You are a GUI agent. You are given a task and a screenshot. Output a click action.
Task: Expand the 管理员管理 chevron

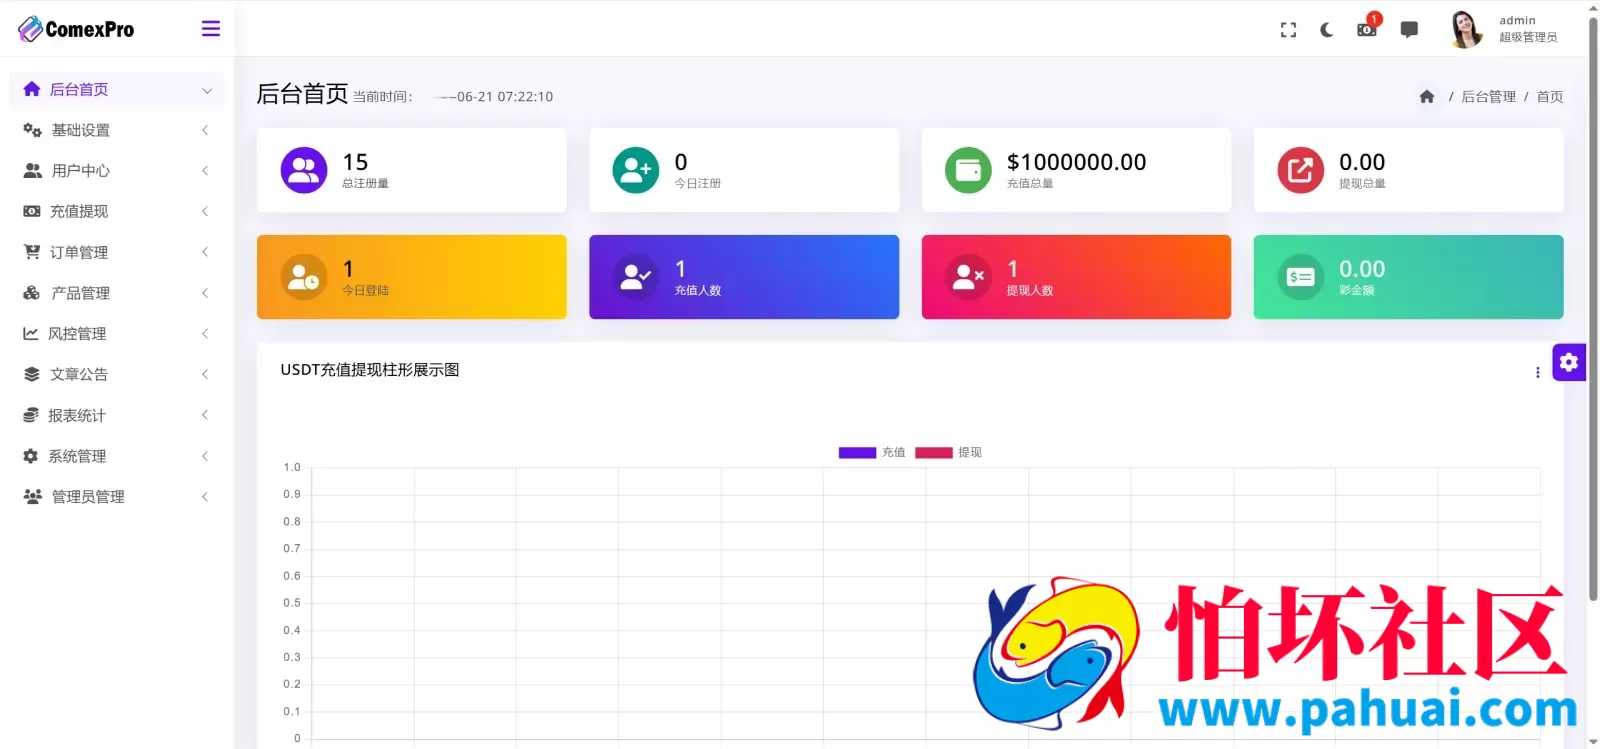click(205, 497)
